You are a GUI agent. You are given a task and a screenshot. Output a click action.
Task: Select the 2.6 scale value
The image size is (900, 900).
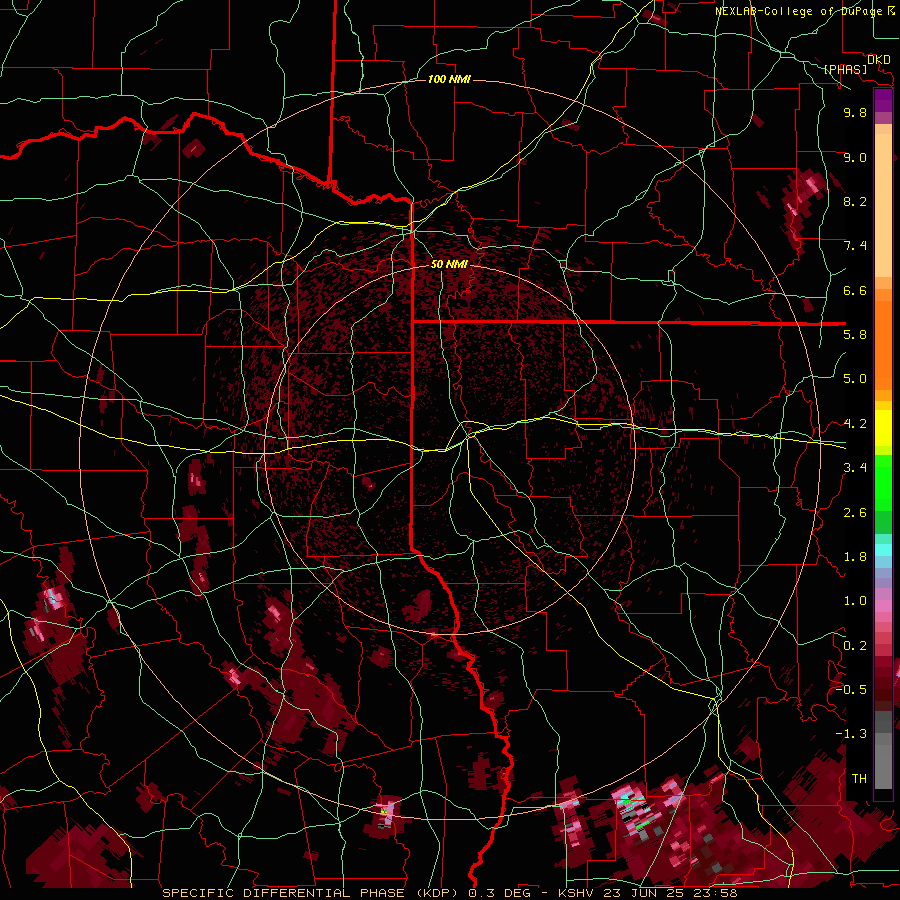tap(855, 513)
